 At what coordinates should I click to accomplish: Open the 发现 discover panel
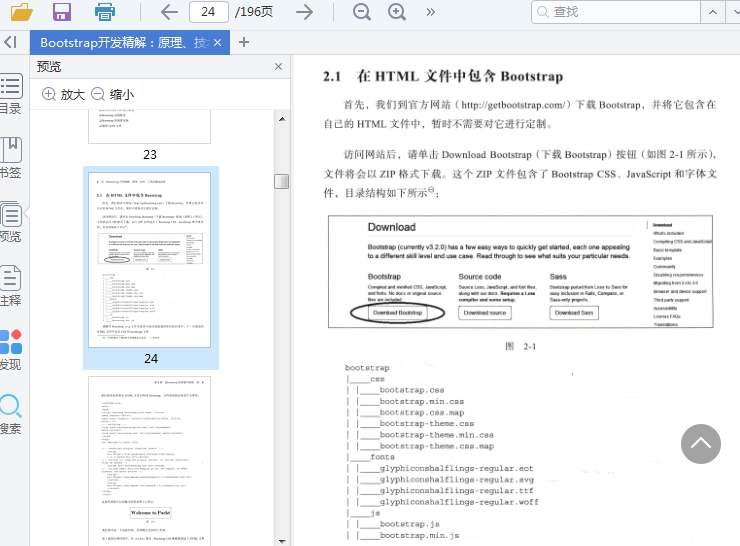[x=11, y=350]
